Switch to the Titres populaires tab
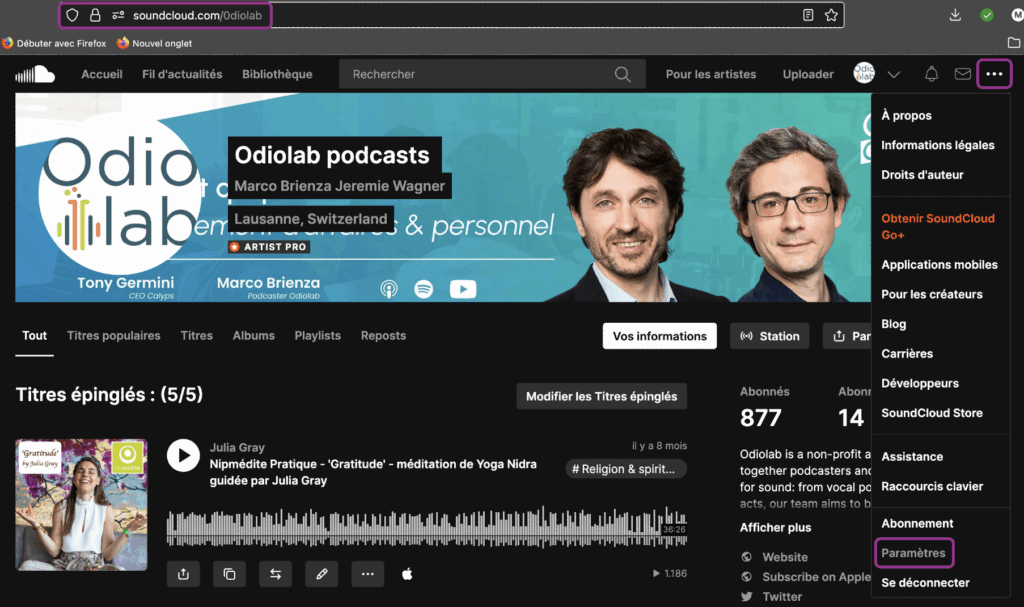 pyautogui.click(x=114, y=336)
